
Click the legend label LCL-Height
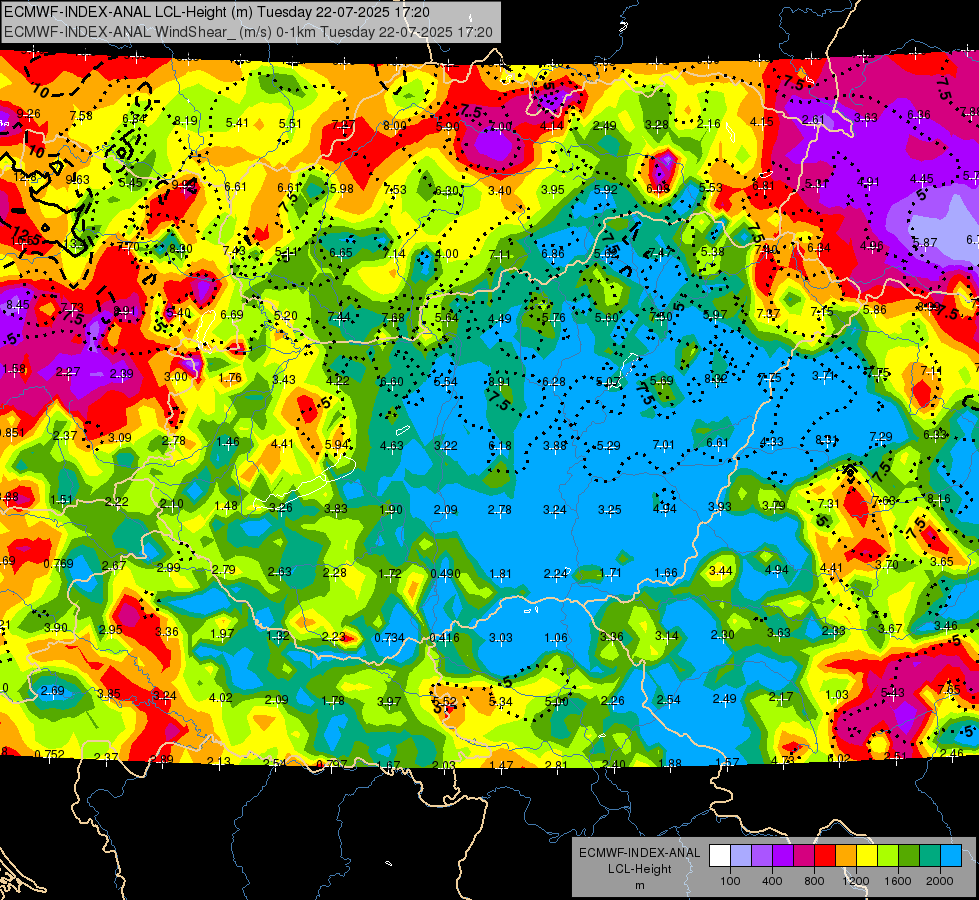pos(639,869)
